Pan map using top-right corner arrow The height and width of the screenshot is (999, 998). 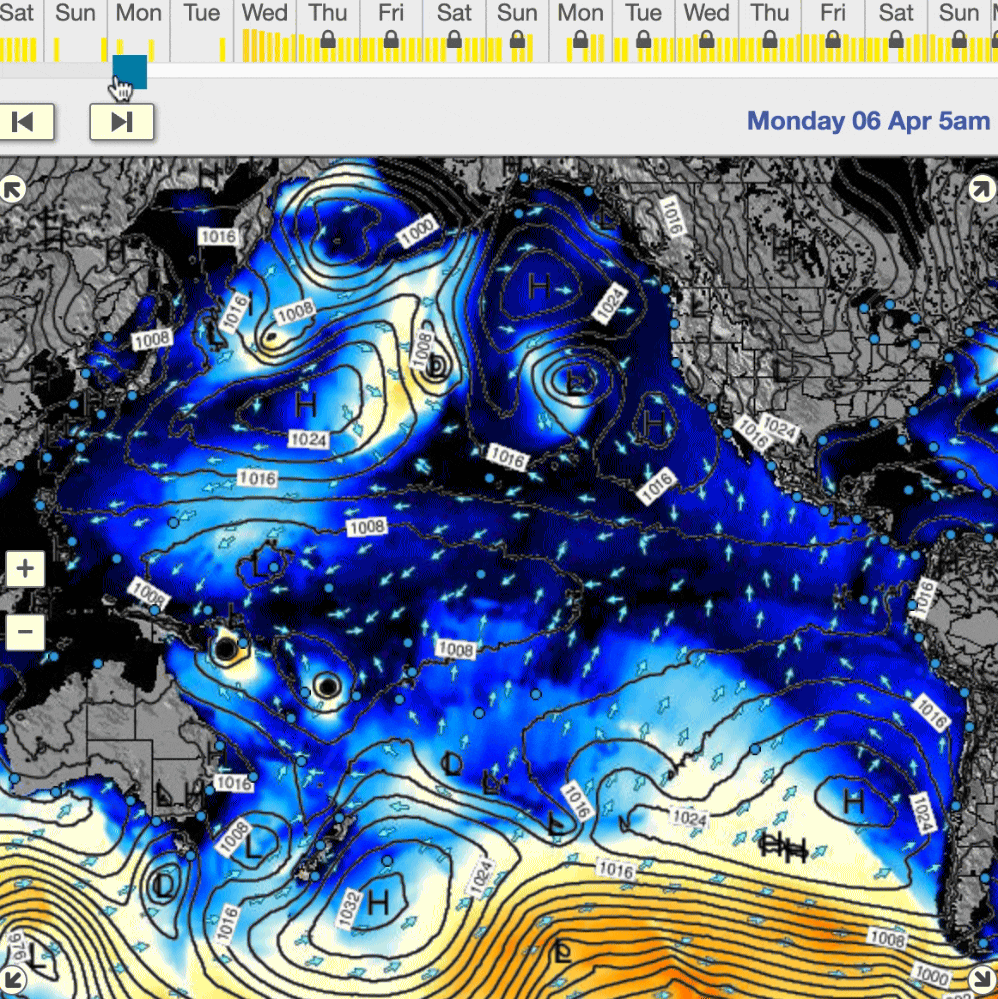pos(982,189)
